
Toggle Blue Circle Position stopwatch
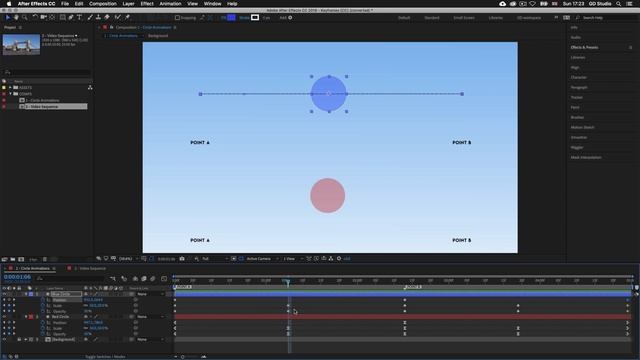43,300
